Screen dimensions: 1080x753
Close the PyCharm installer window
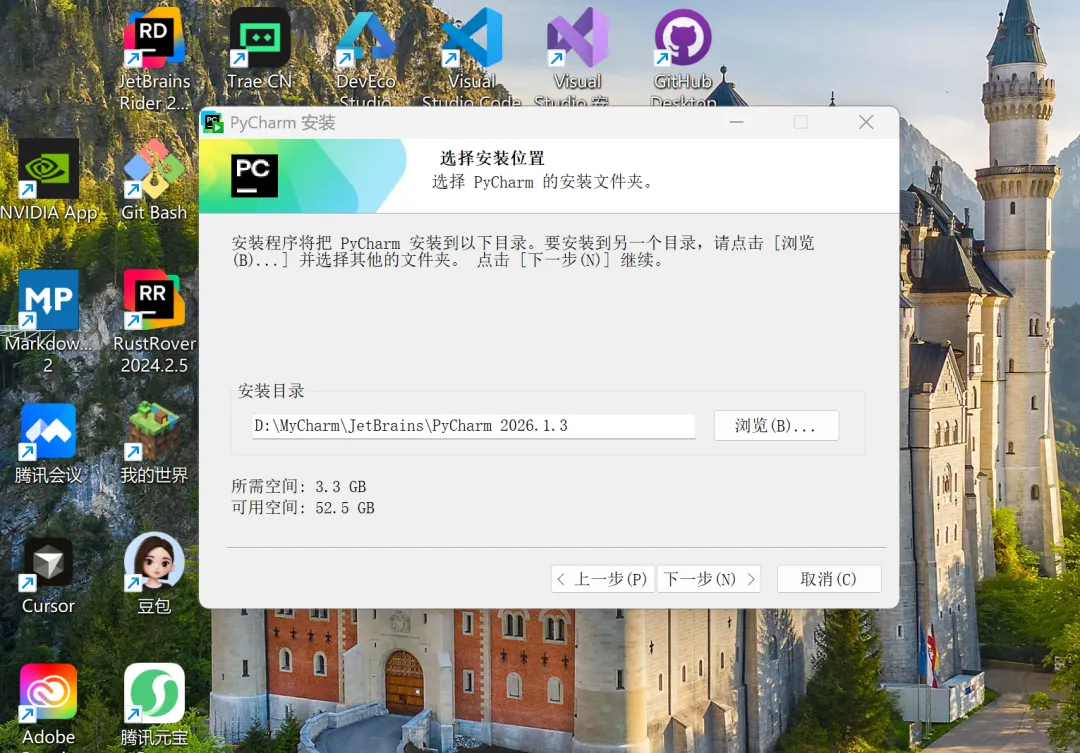(866, 123)
